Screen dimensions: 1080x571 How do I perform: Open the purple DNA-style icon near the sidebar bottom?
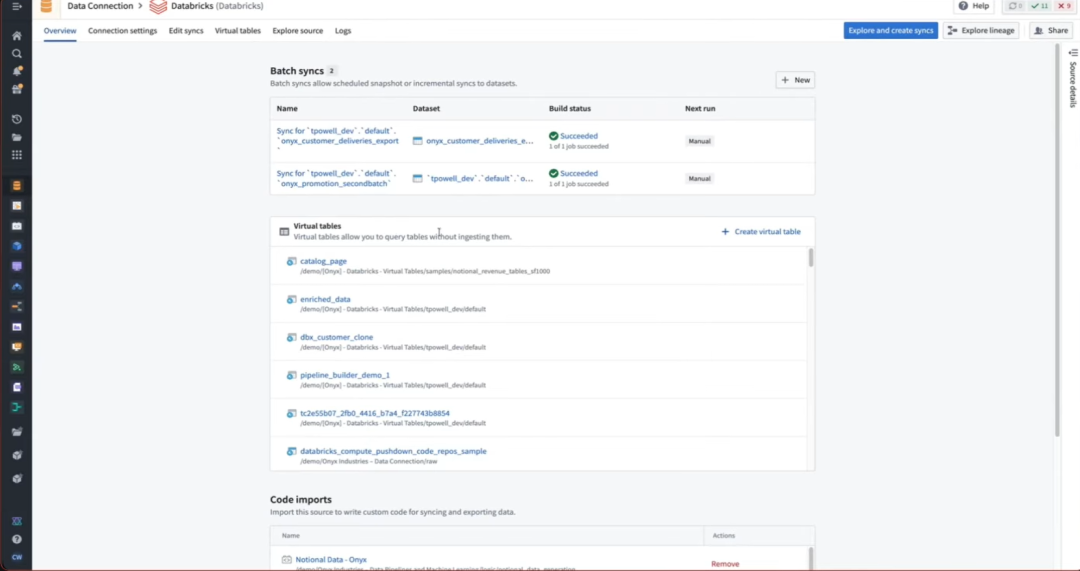(17, 521)
